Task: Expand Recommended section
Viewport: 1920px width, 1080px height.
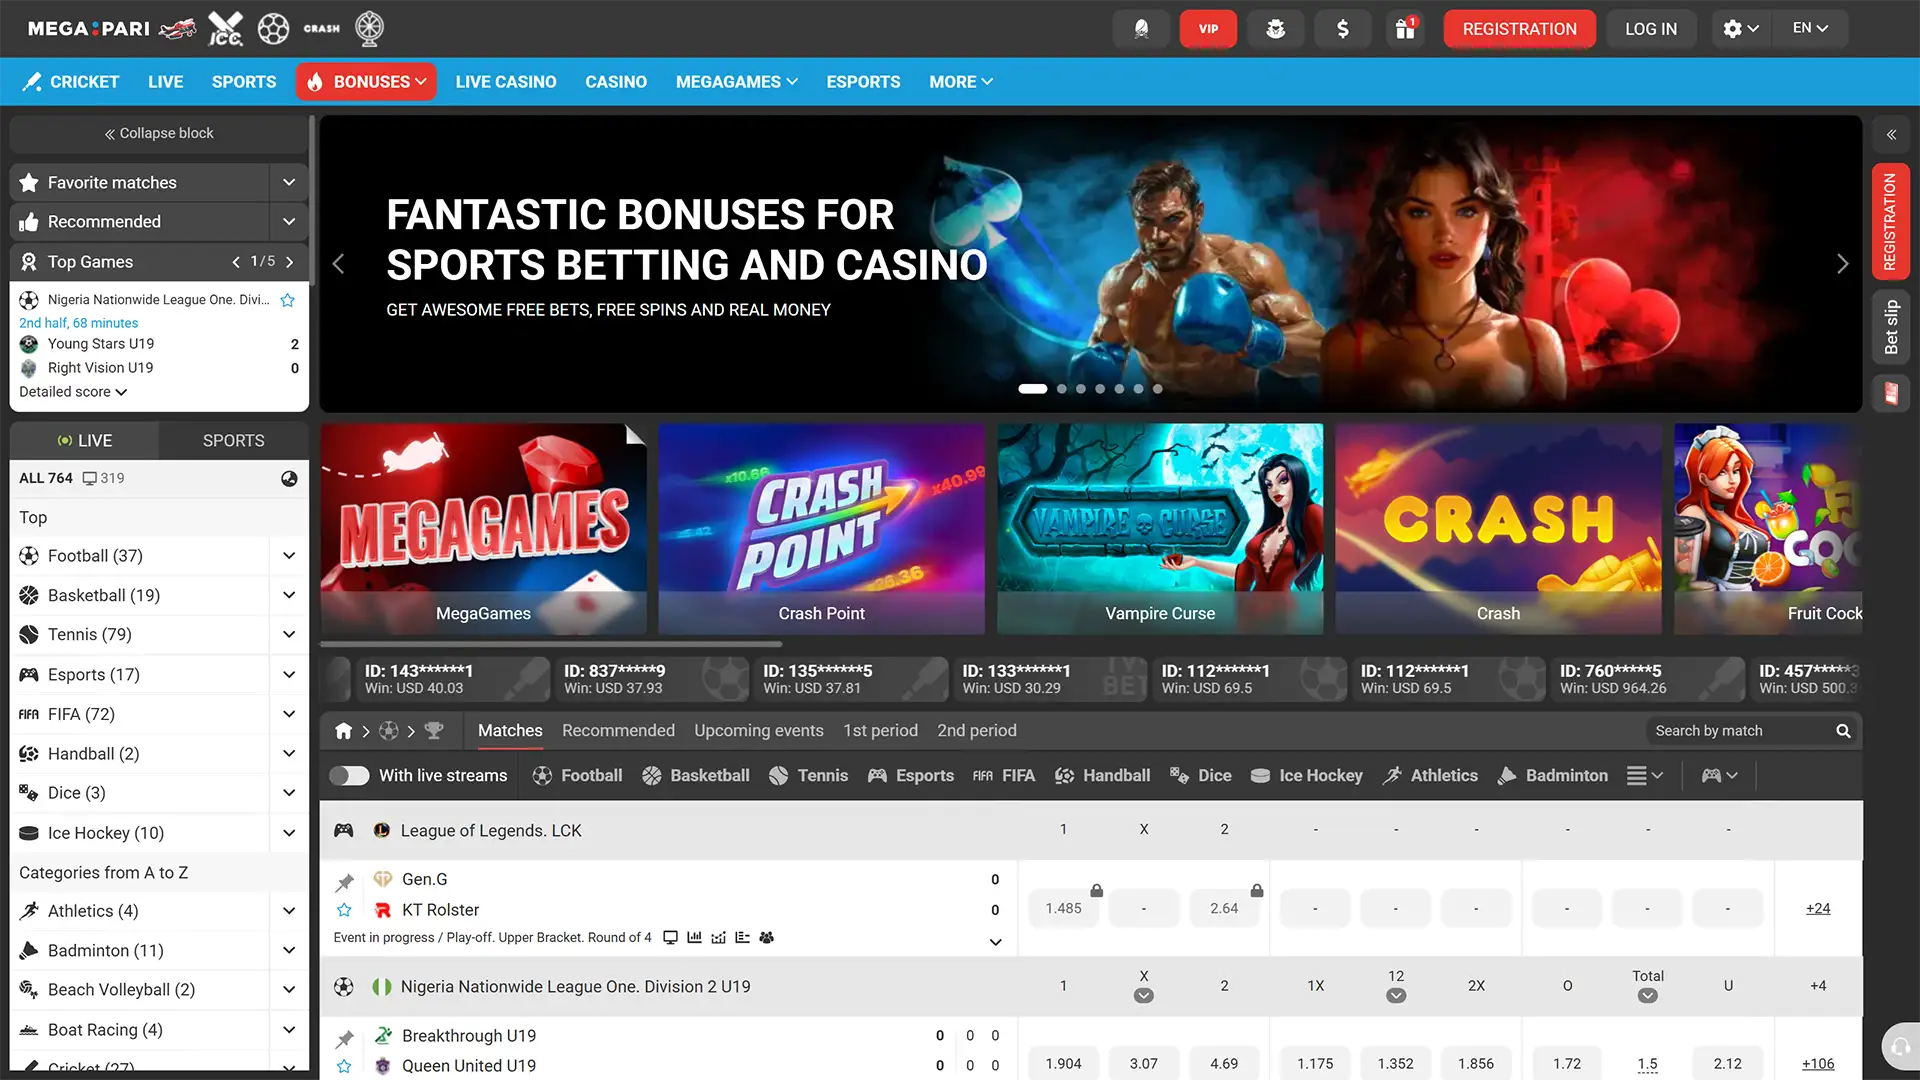Action: pos(288,222)
